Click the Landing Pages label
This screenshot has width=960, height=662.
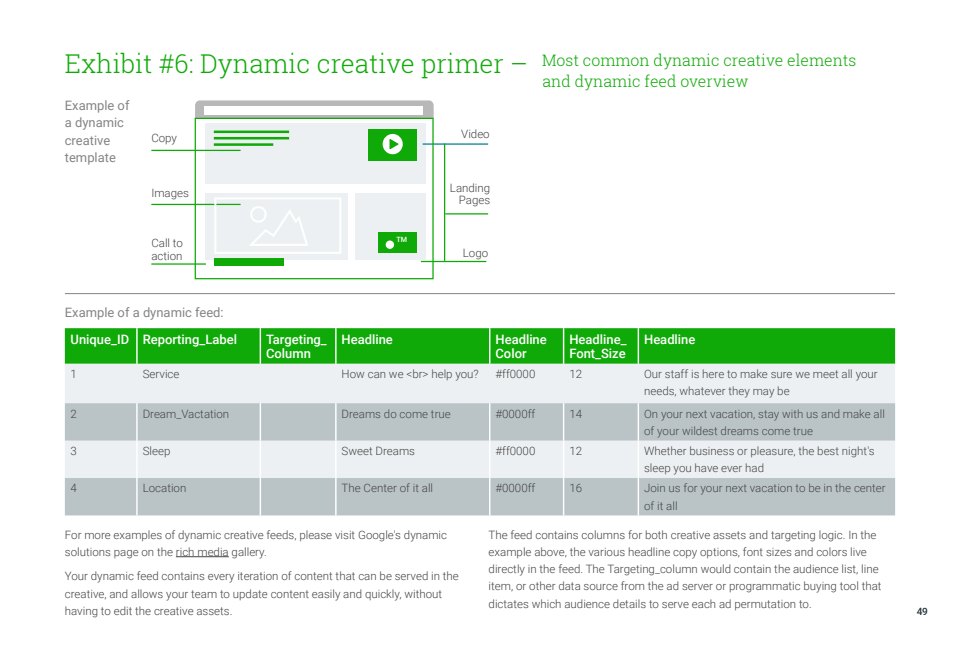[x=470, y=194]
